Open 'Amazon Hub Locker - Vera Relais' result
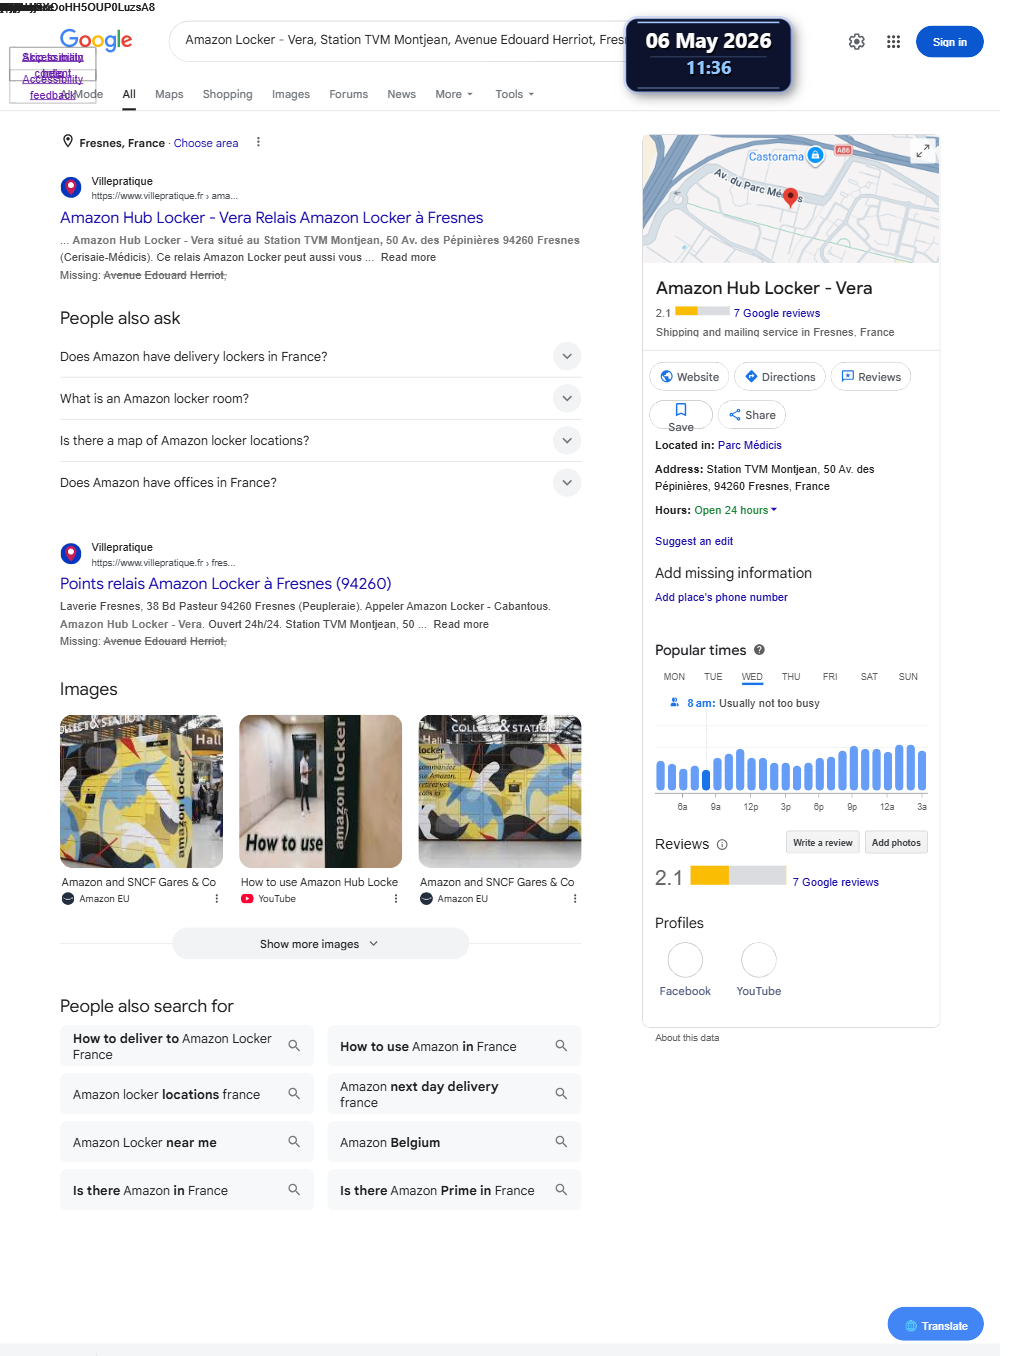The height and width of the screenshot is (1356, 1012). point(271,218)
